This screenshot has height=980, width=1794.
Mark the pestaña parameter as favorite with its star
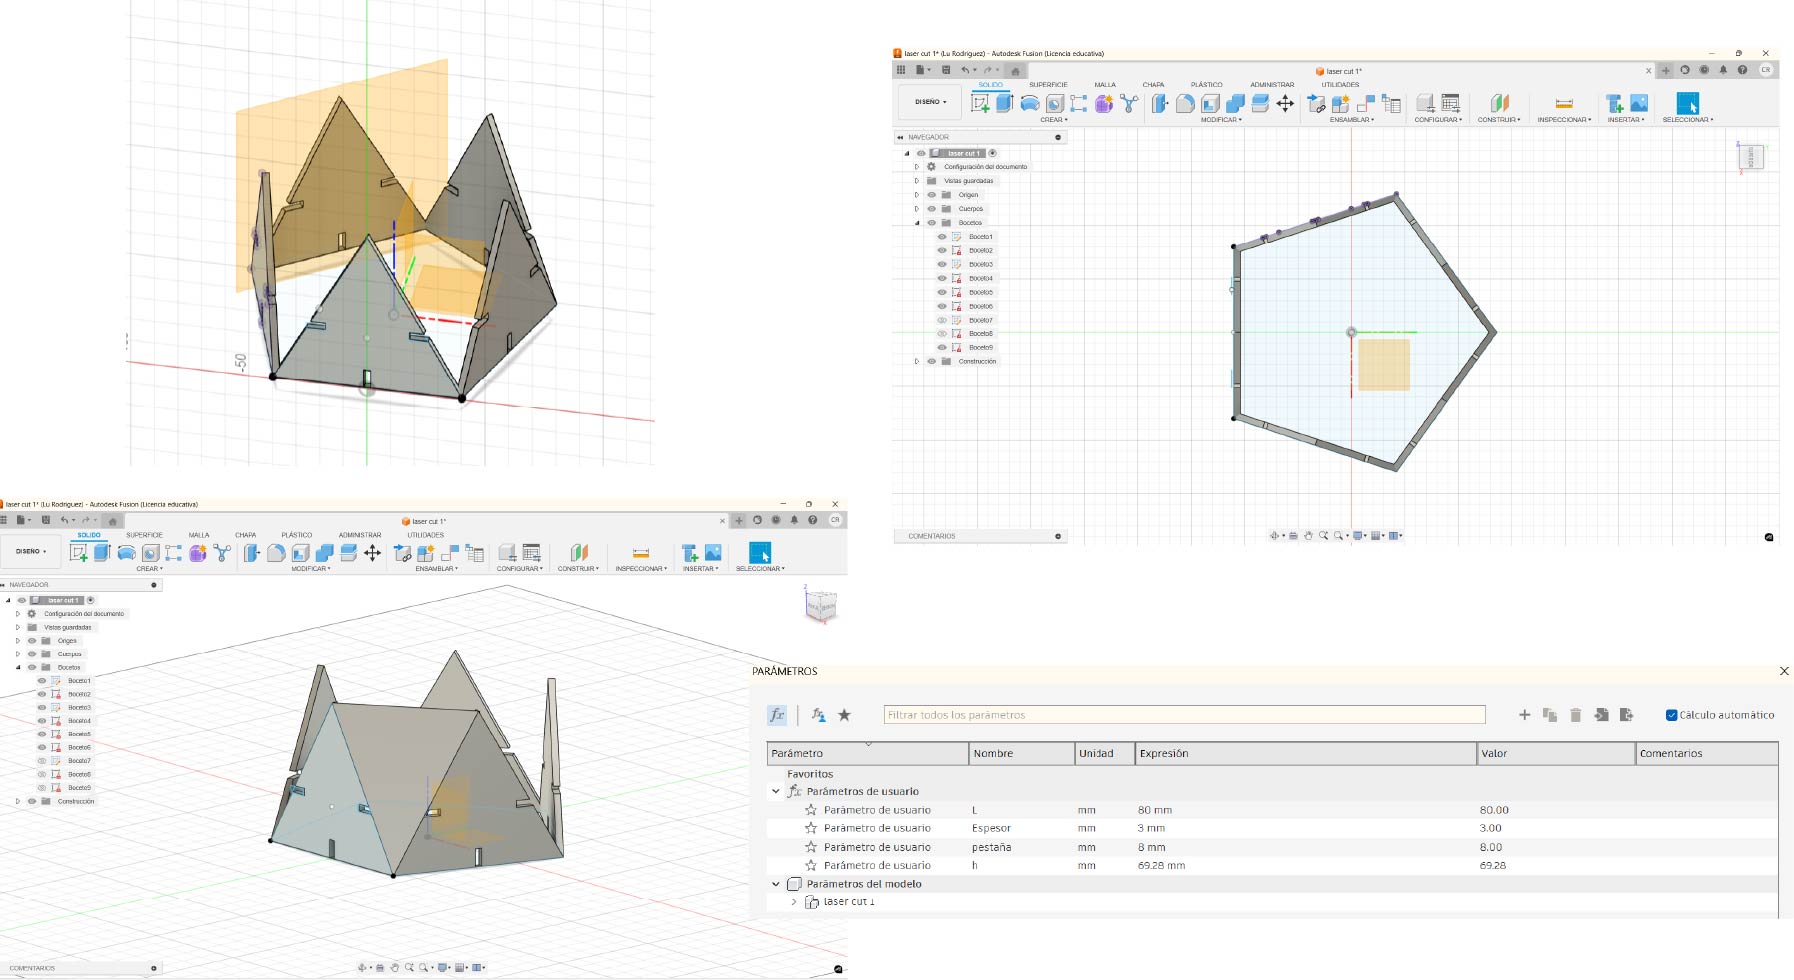coord(811,847)
